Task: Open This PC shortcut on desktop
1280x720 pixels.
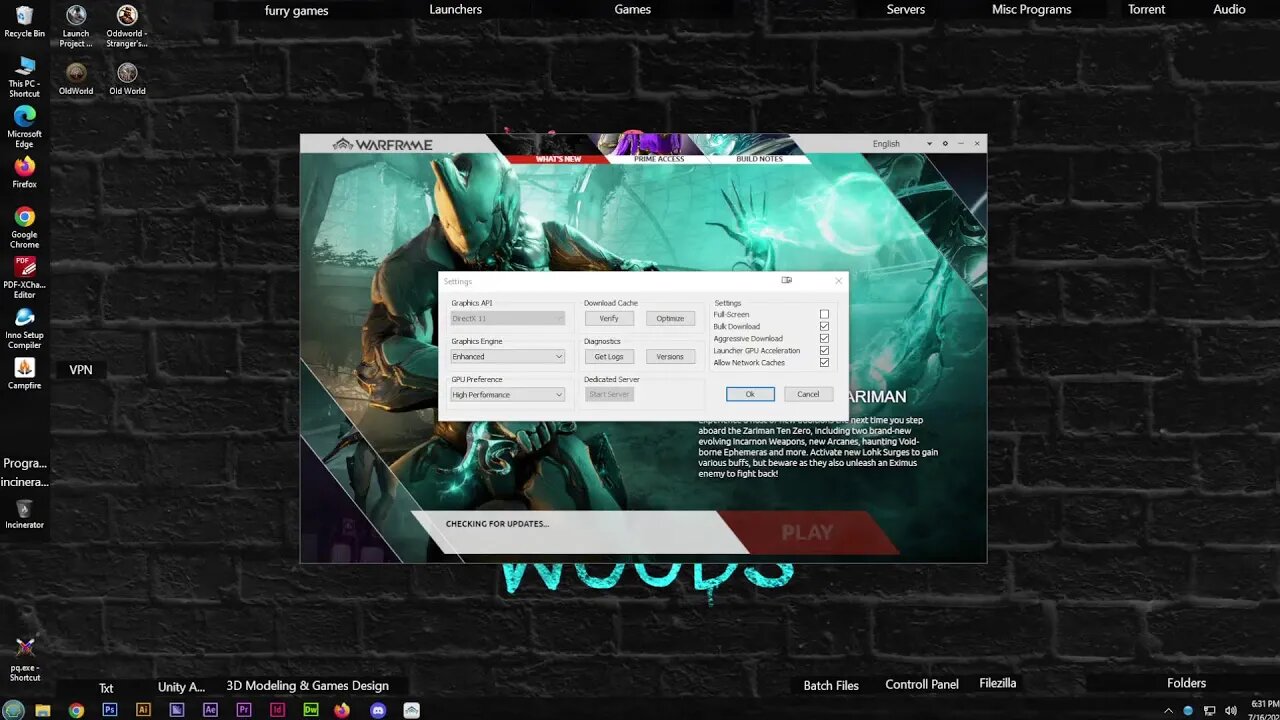Action: (x=25, y=76)
